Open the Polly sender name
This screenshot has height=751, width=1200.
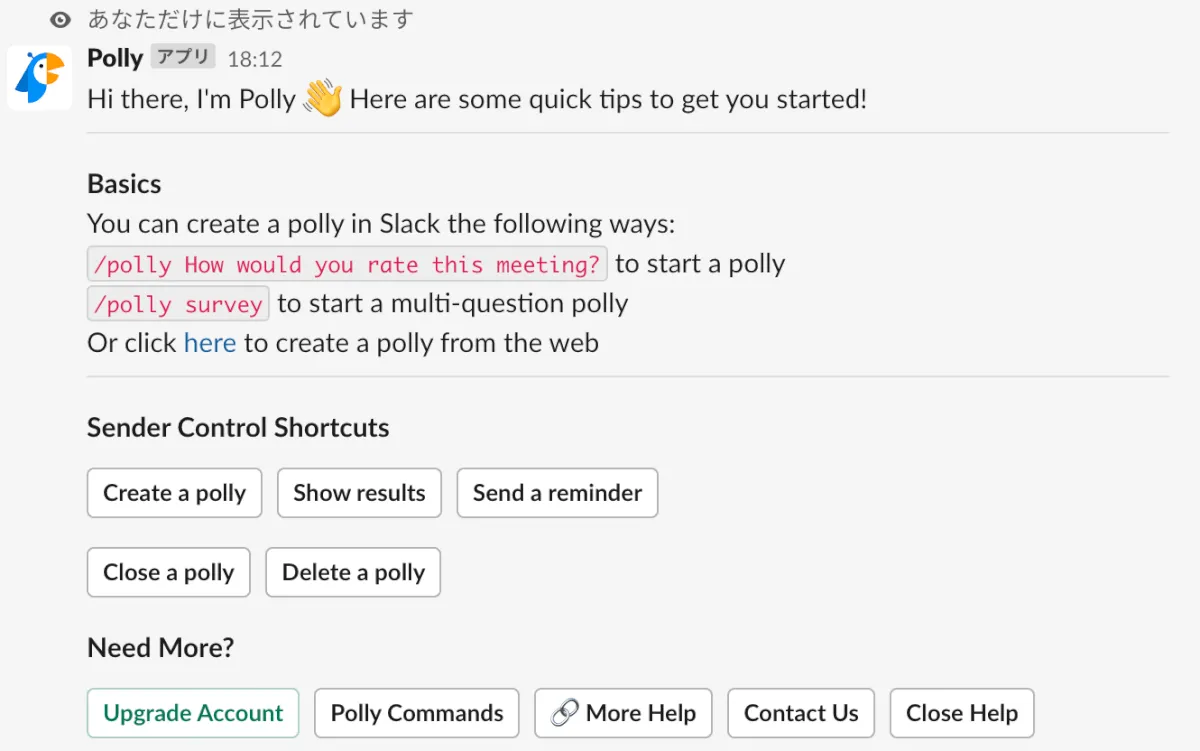tap(115, 58)
